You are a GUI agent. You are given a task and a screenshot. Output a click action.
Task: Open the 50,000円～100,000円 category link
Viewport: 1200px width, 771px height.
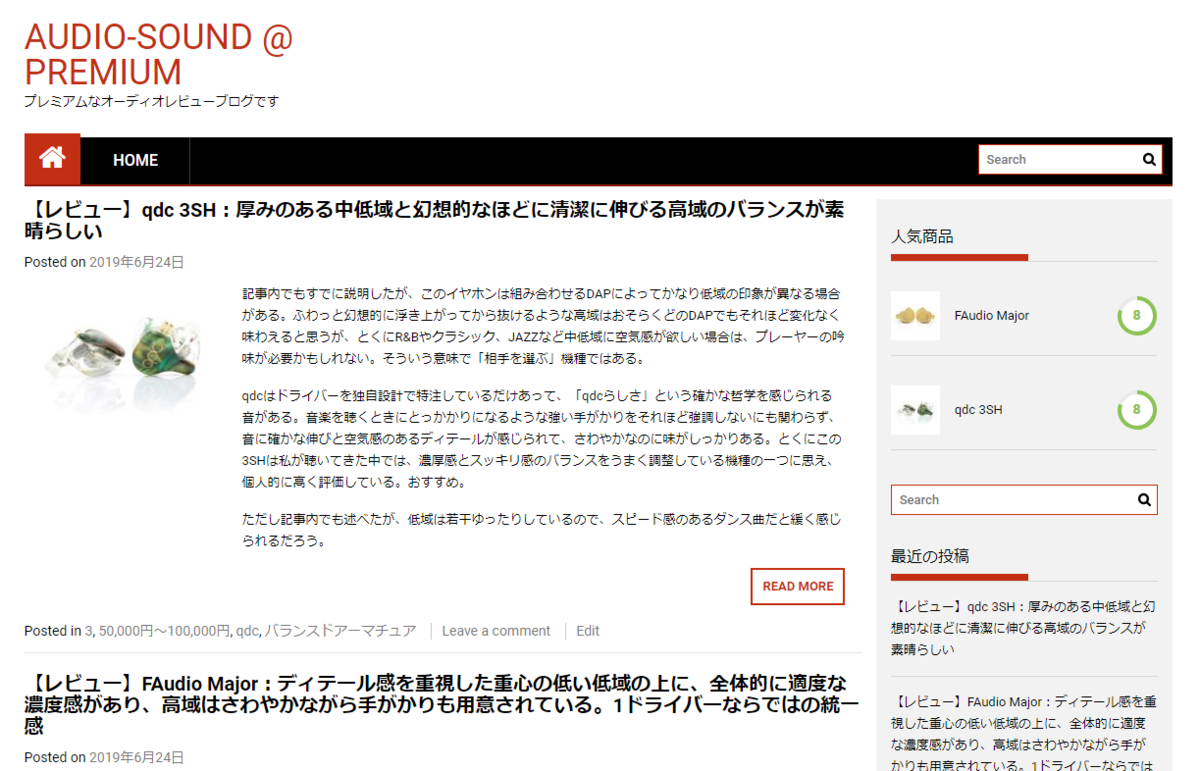164,631
